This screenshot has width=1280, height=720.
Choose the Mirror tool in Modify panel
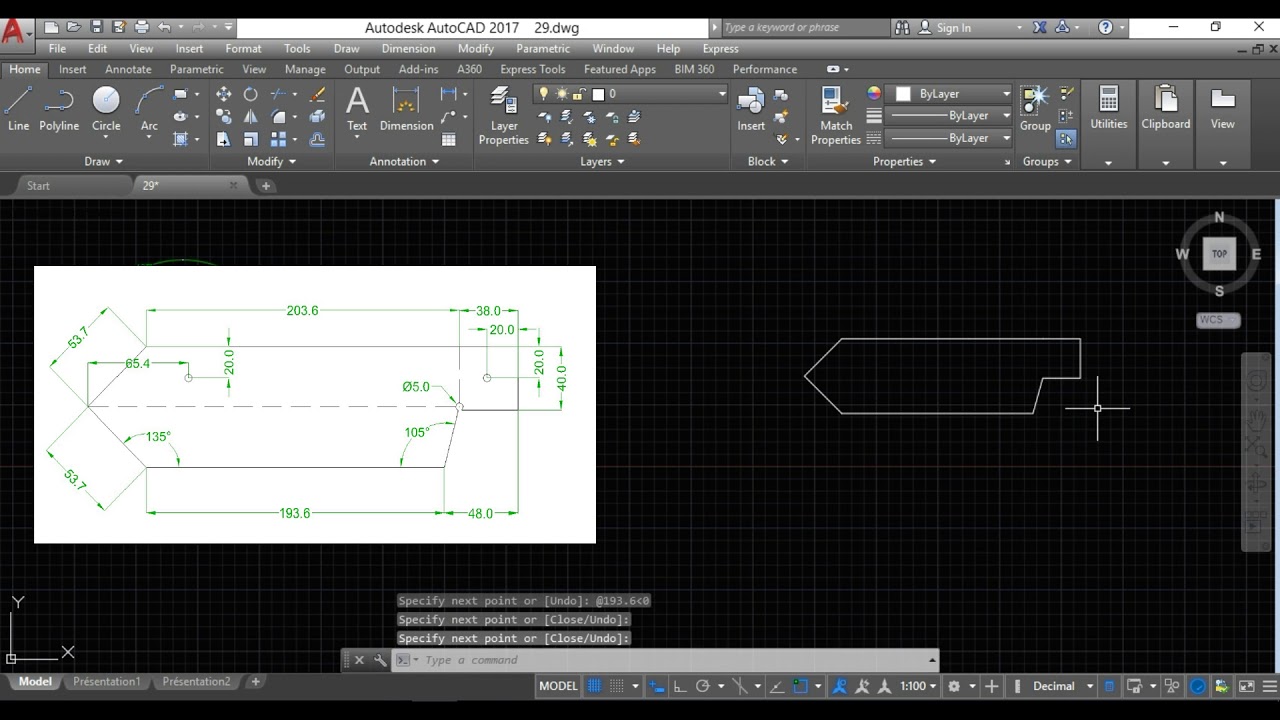tap(251, 117)
